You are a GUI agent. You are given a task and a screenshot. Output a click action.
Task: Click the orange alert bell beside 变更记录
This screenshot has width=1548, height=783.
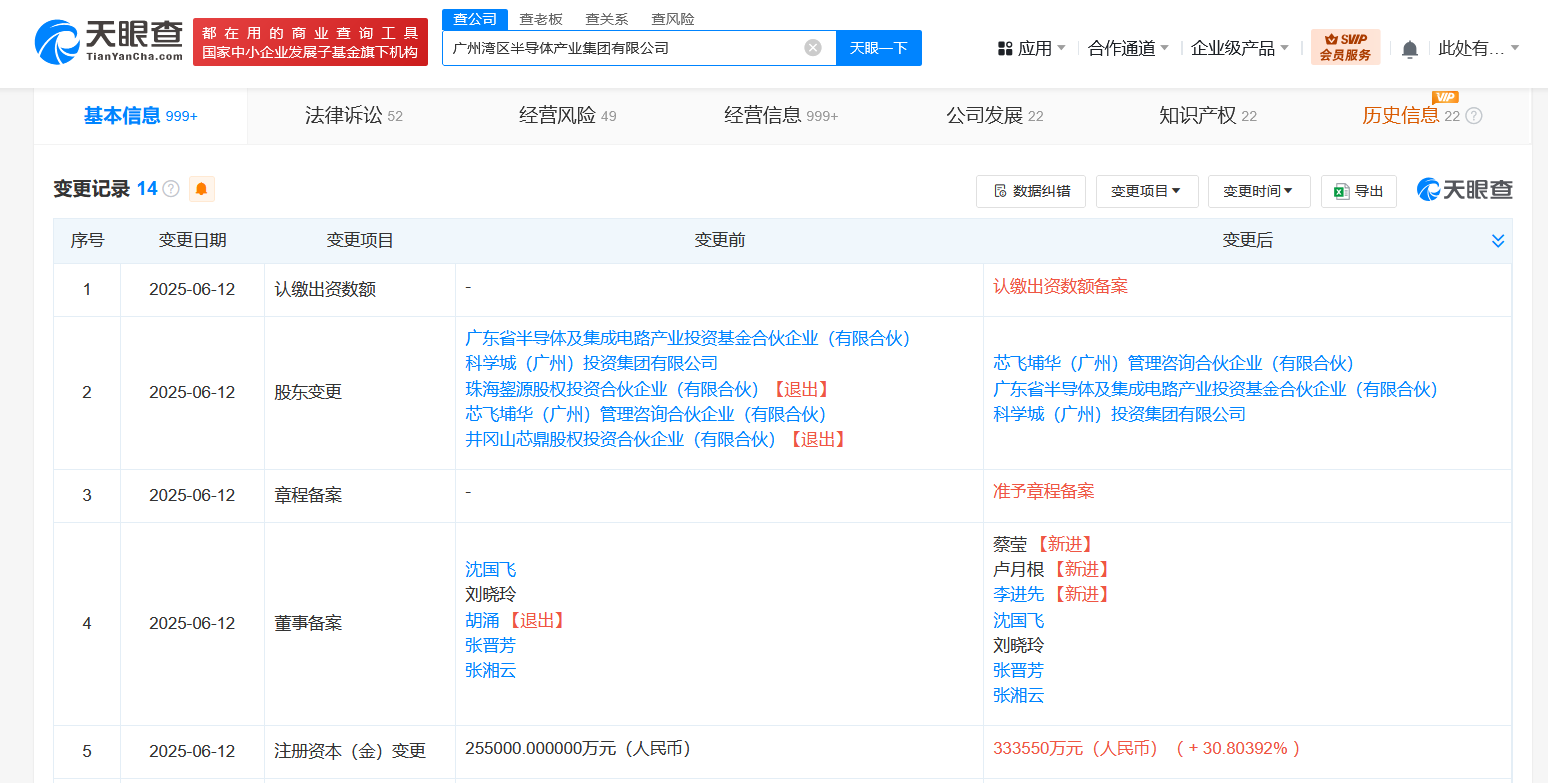tap(201, 189)
